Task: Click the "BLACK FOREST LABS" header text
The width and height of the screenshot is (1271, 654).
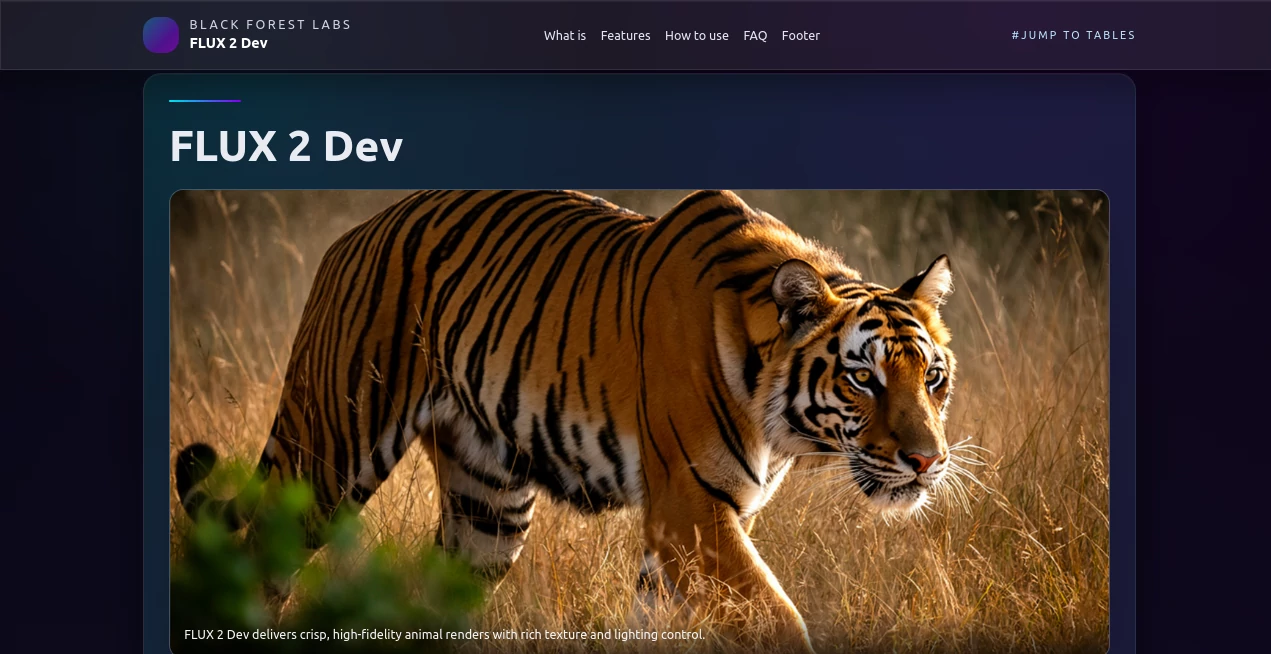Action: point(270,24)
